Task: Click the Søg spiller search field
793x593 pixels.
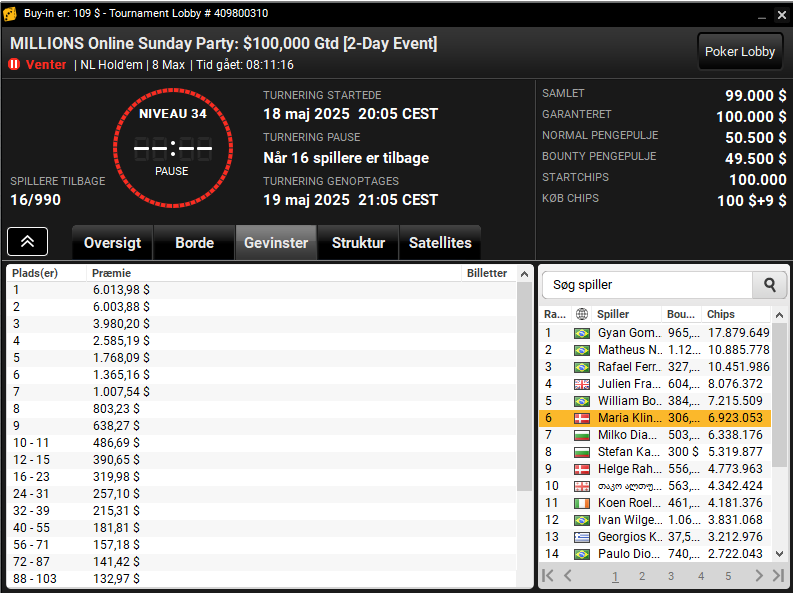Action: (x=647, y=285)
